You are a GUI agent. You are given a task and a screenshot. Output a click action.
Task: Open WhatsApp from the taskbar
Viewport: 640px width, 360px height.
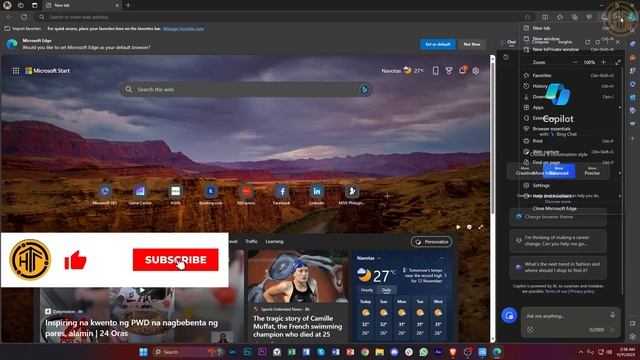coord(423,352)
